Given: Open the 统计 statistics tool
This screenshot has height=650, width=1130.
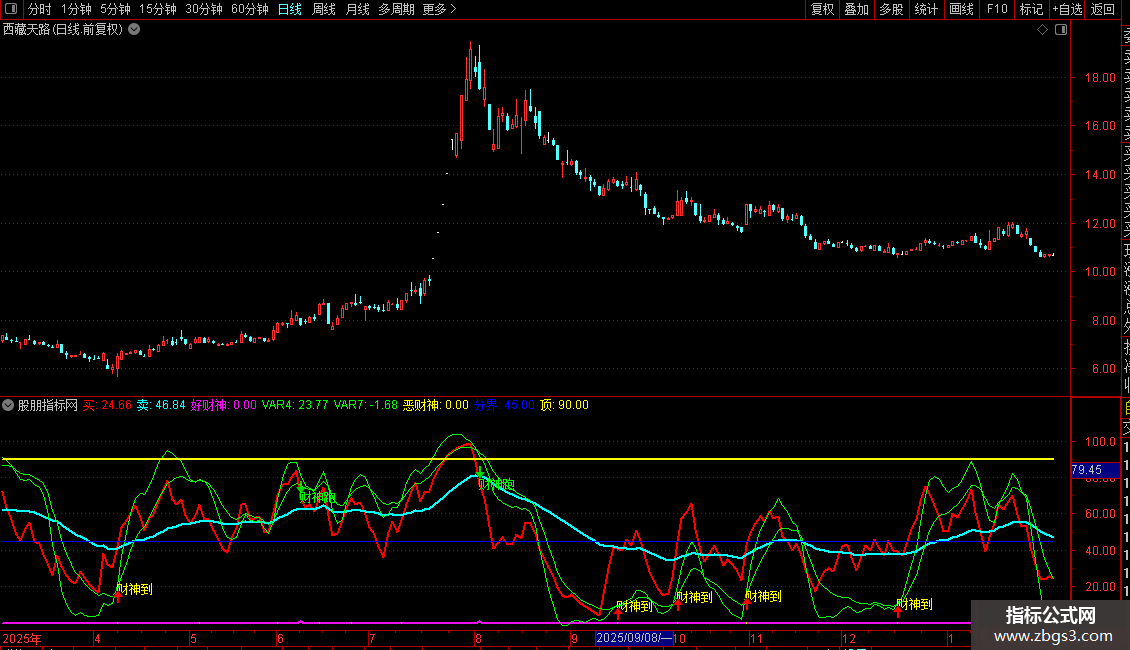Looking at the screenshot, I should [x=926, y=9].
